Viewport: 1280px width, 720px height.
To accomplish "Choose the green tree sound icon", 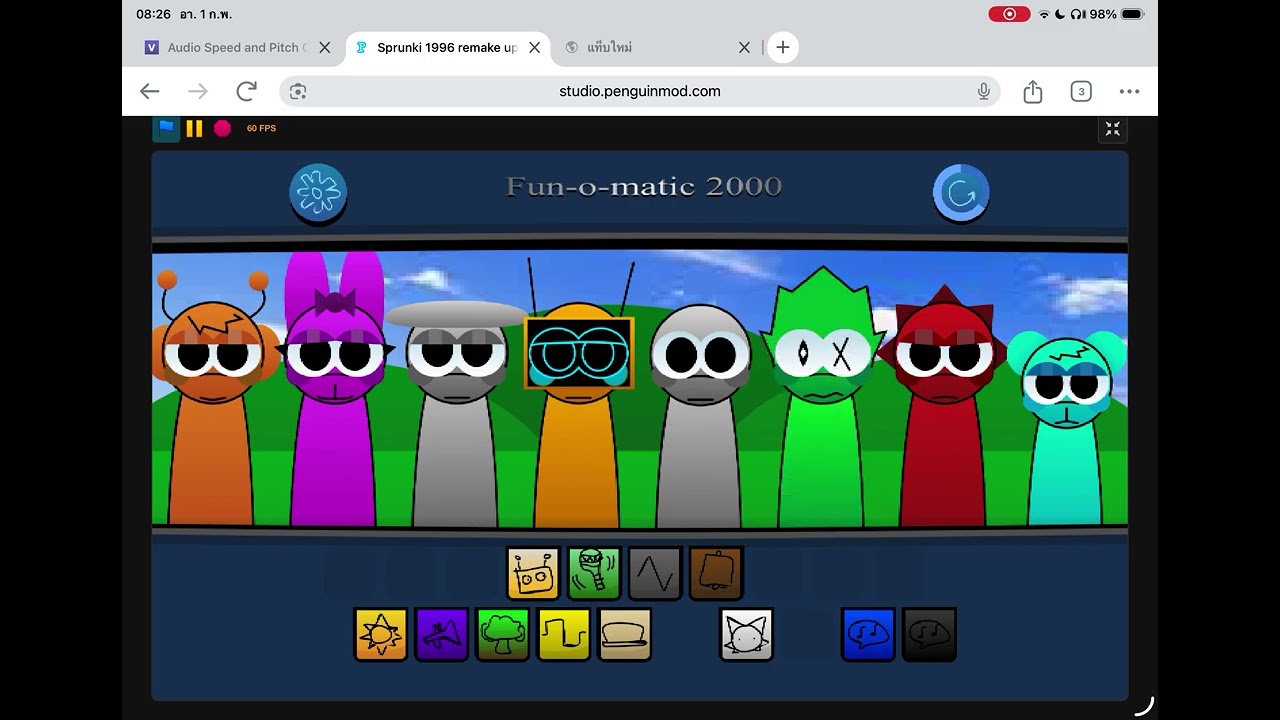I will tap(503, 634).
